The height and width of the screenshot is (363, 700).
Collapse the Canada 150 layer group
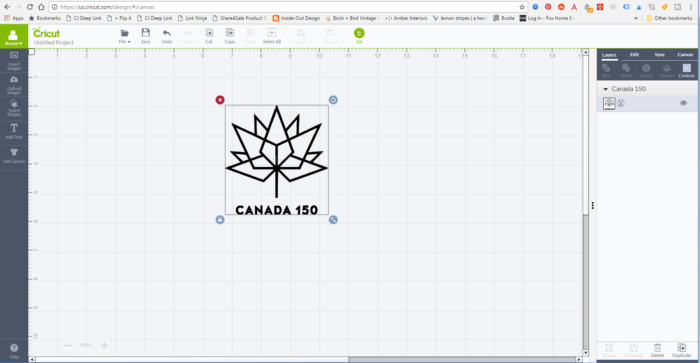coord(605,89)
